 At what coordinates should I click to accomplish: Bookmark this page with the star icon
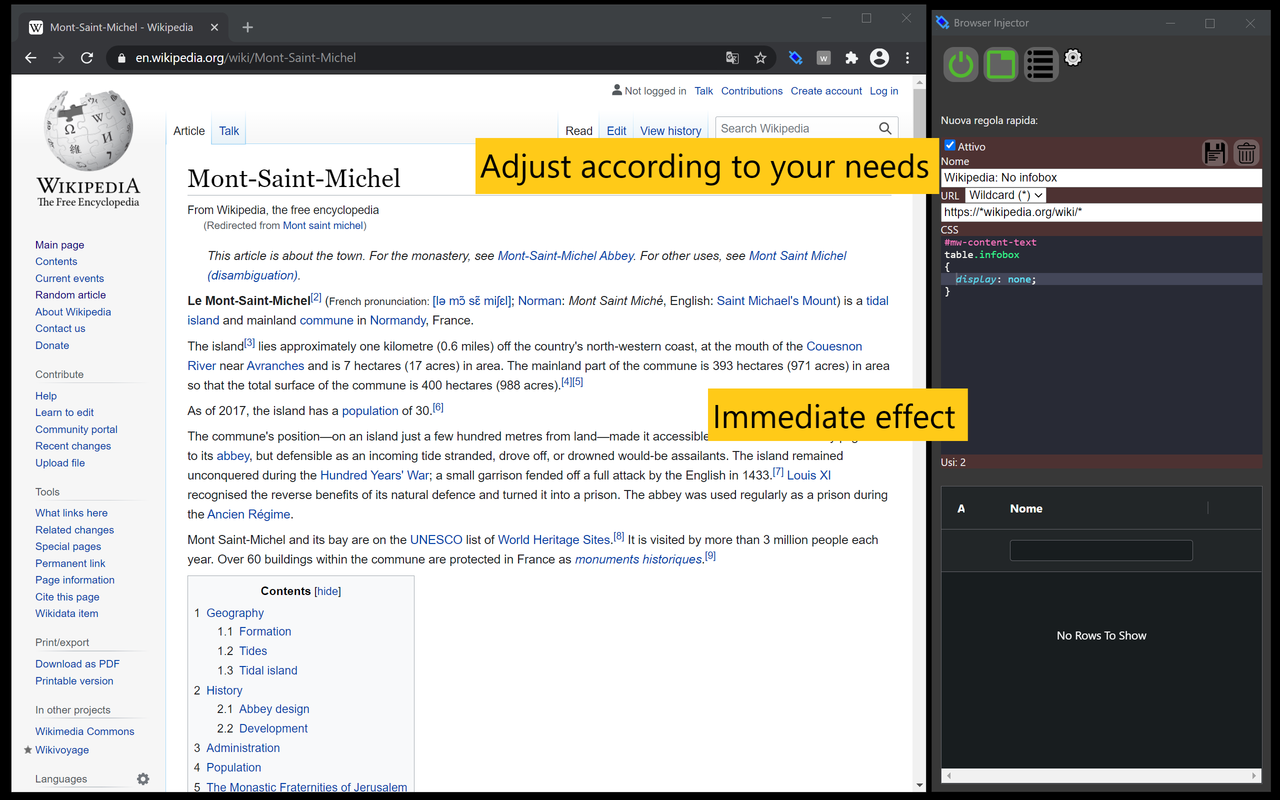tap(760, 58)
